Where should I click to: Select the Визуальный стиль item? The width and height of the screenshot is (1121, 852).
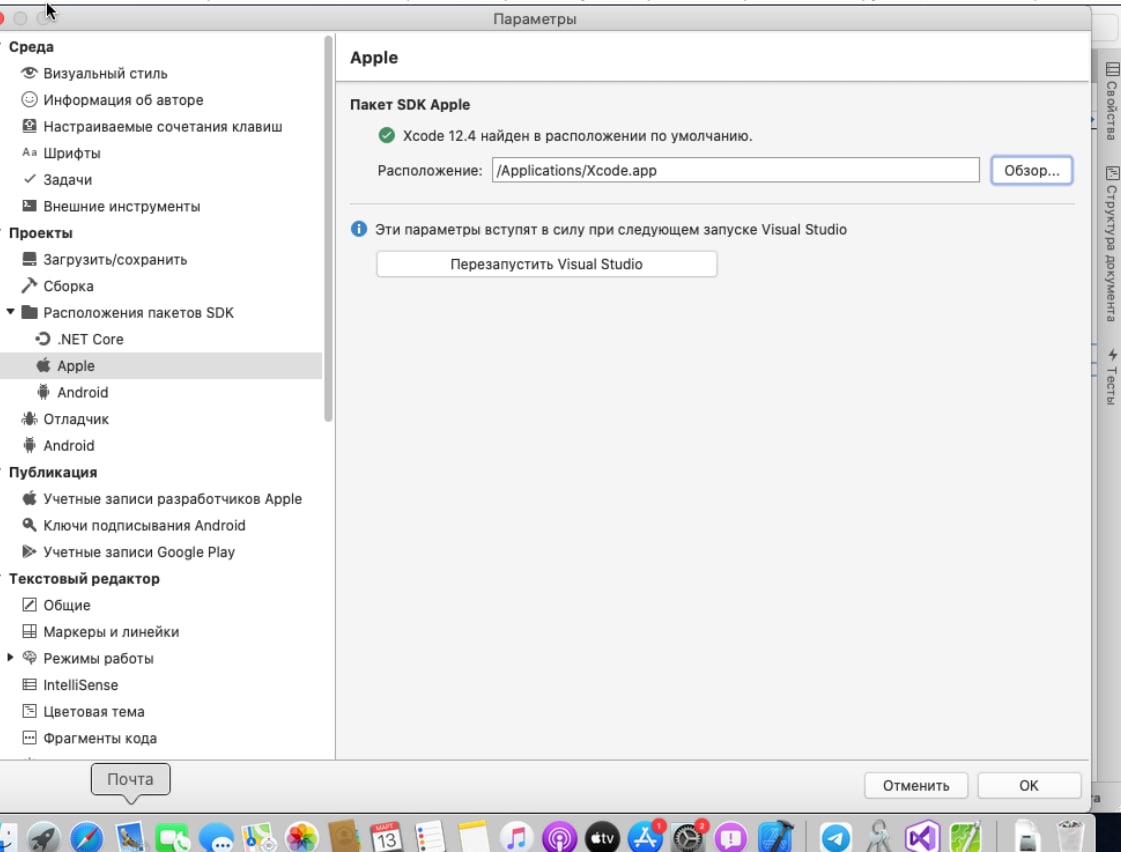click(x=105, y=73)
